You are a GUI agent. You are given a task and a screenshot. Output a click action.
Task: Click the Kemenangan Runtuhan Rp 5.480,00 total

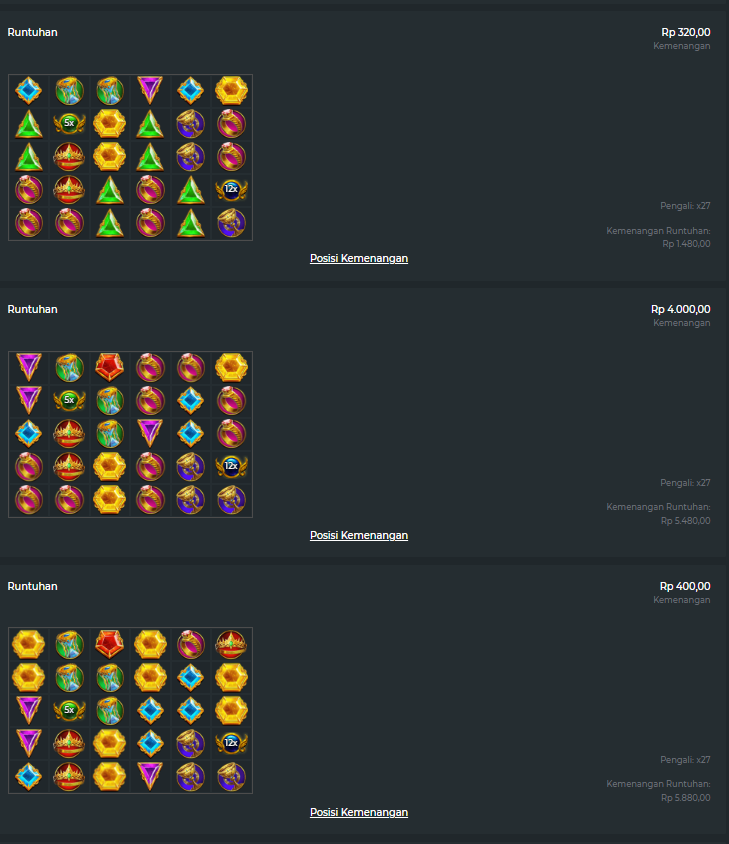point(685,521)
